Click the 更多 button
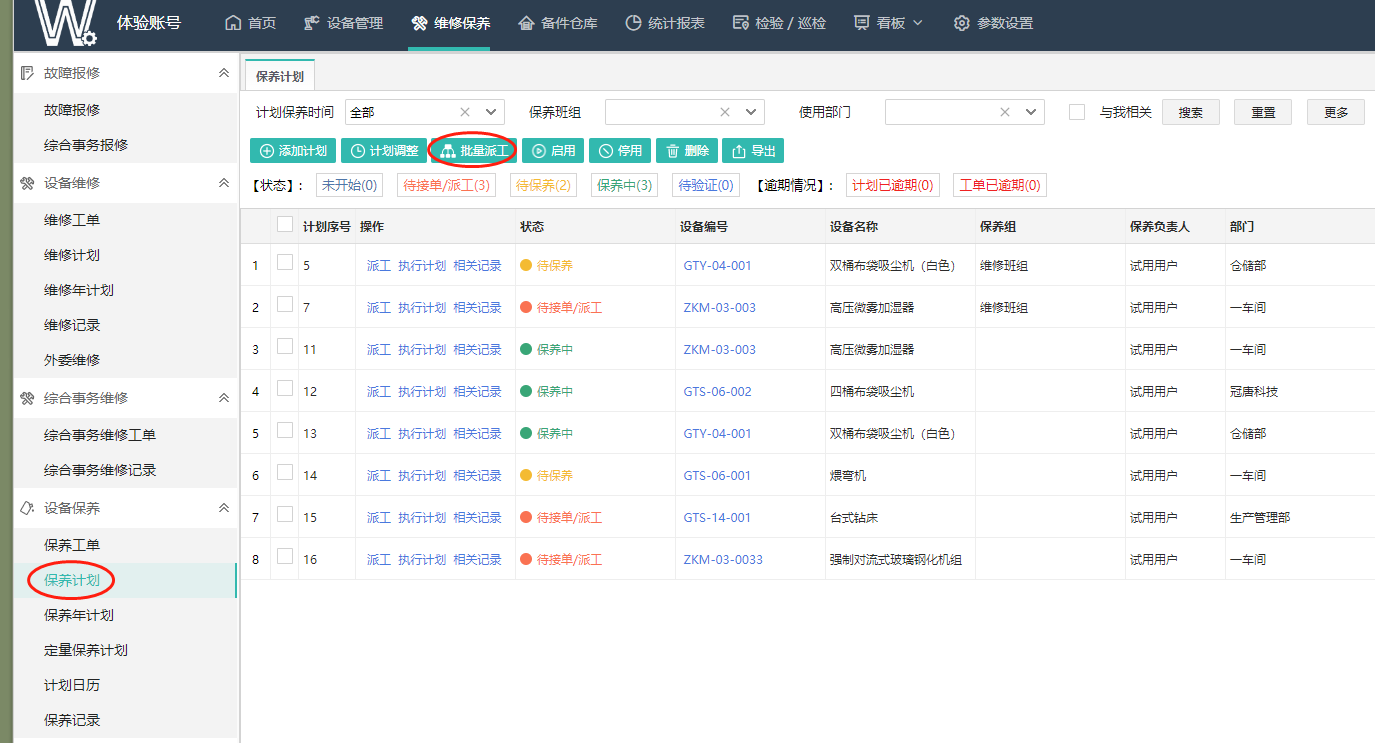The image size is (1375, 743). pos(1336,112)
